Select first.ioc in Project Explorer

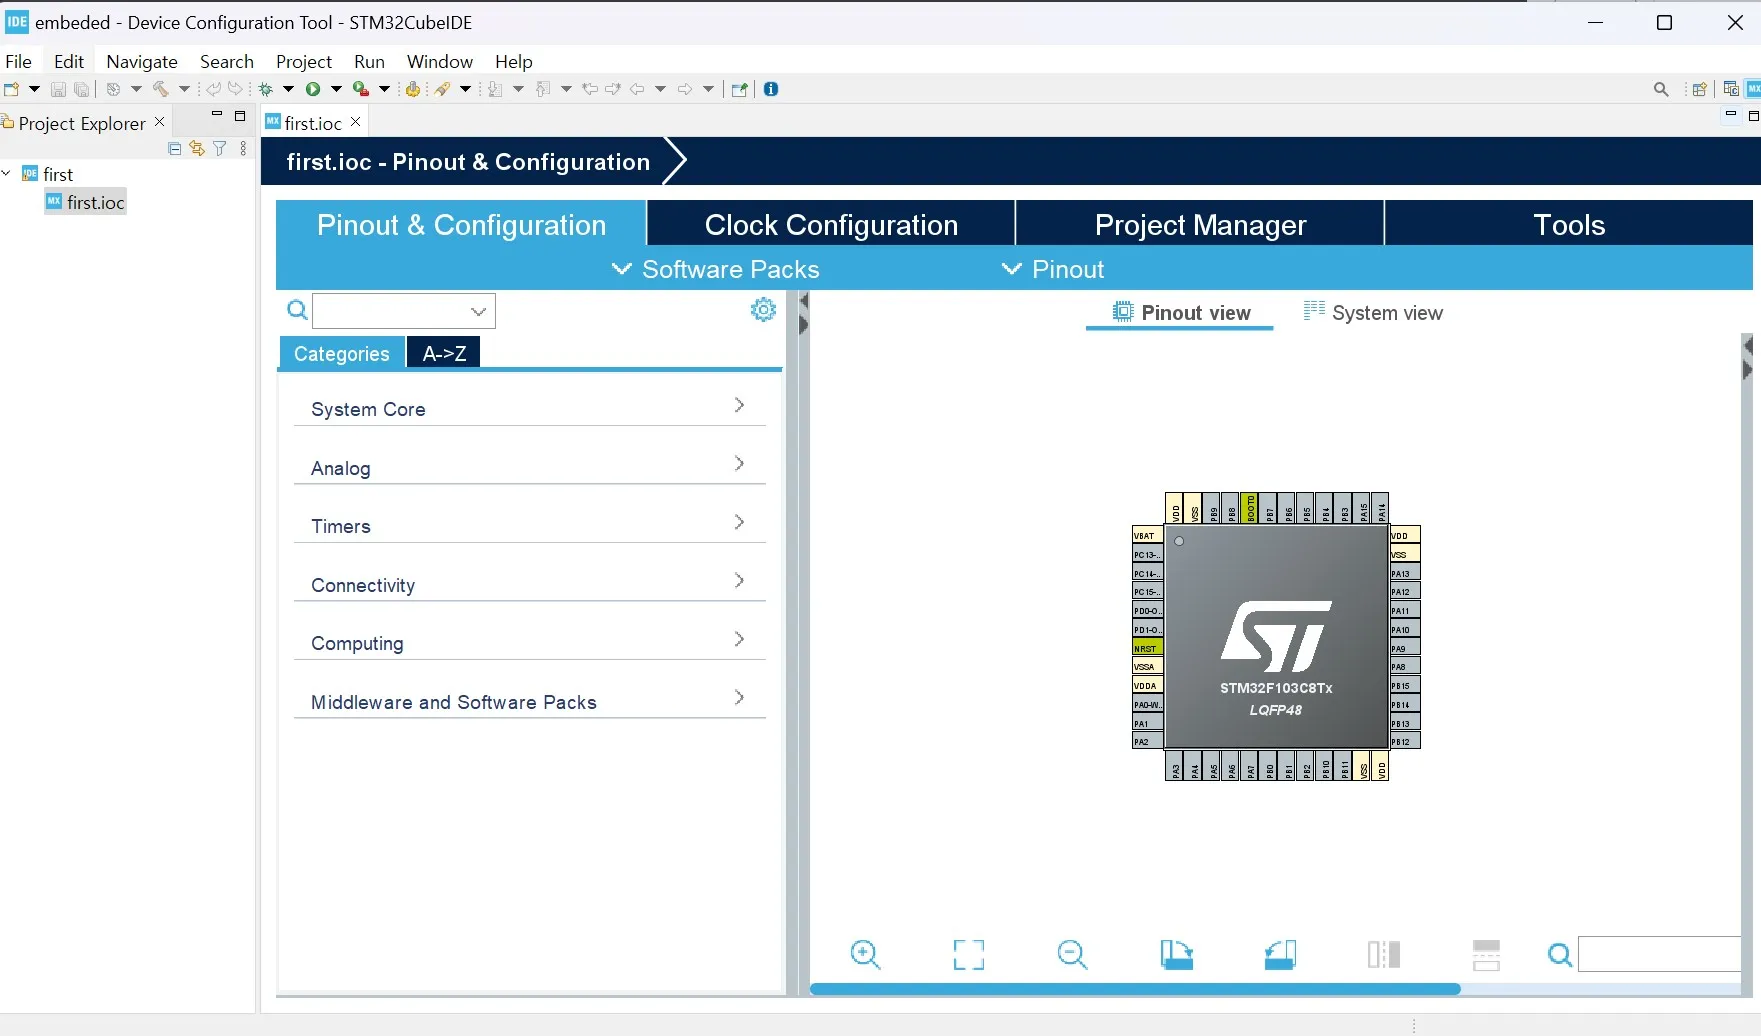point(85,202)
